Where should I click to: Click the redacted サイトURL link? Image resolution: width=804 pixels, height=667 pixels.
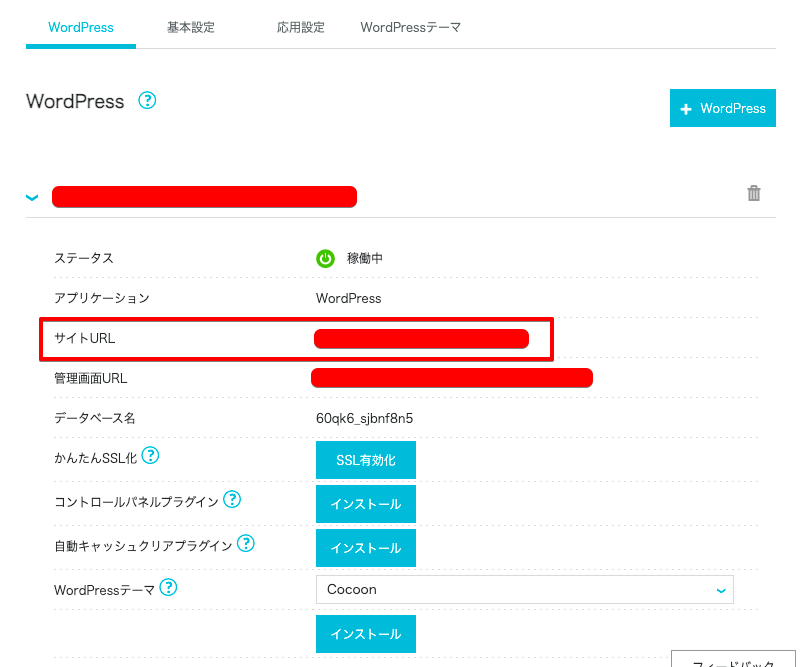pos(421,339)
